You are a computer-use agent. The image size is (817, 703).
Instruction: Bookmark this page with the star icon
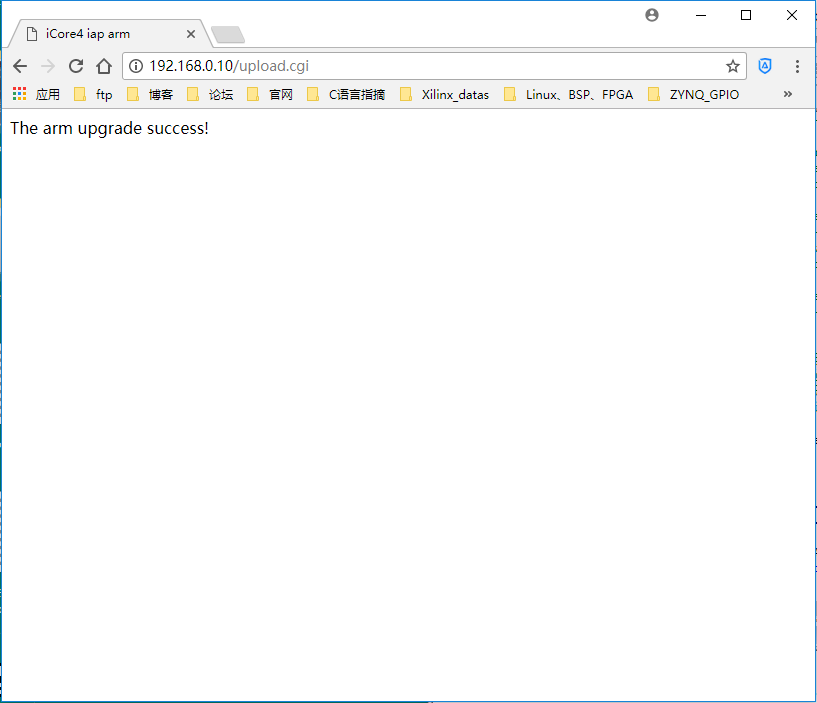point(733,66)
